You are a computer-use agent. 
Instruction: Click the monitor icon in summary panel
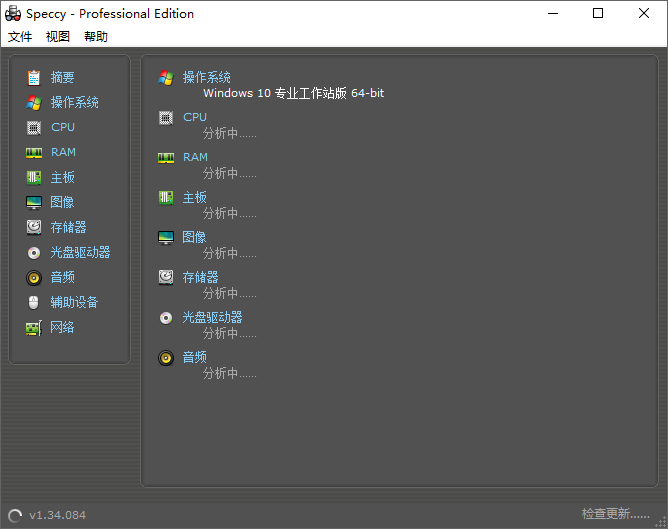tap(166, 238)
